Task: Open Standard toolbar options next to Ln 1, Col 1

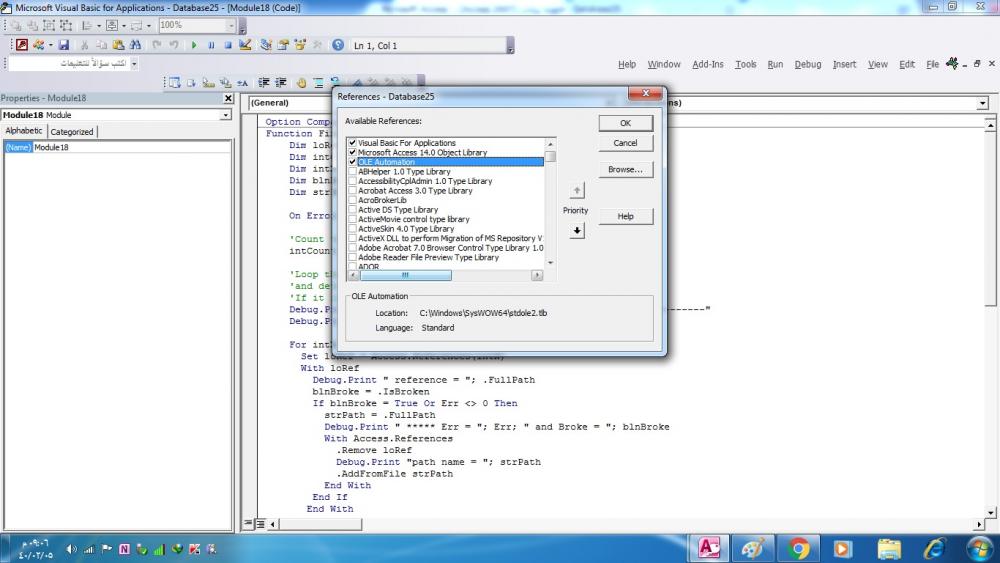Action: point(510,45)
